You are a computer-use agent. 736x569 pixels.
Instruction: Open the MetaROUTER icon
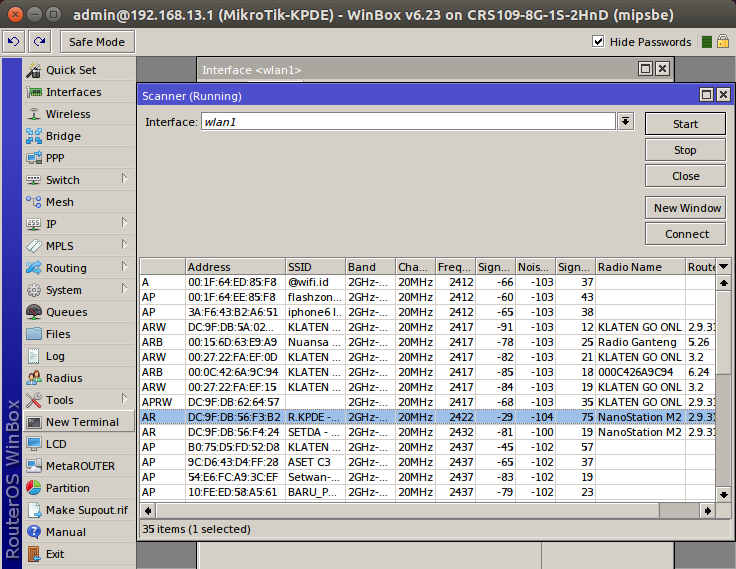click(x=34, y=466)
